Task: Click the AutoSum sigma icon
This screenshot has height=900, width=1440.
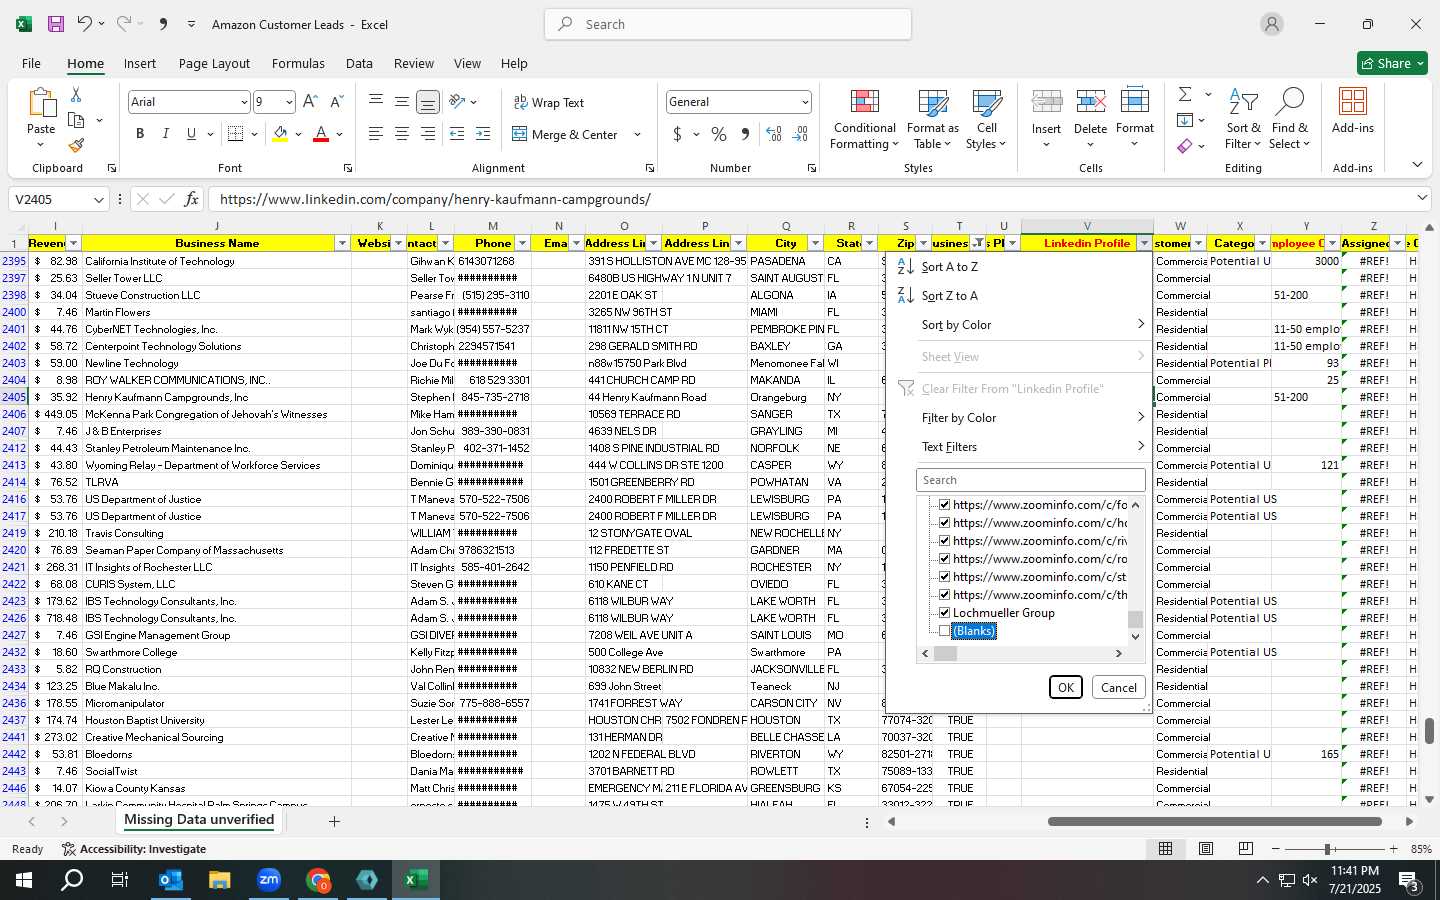Action: (x=1185, y=94)
